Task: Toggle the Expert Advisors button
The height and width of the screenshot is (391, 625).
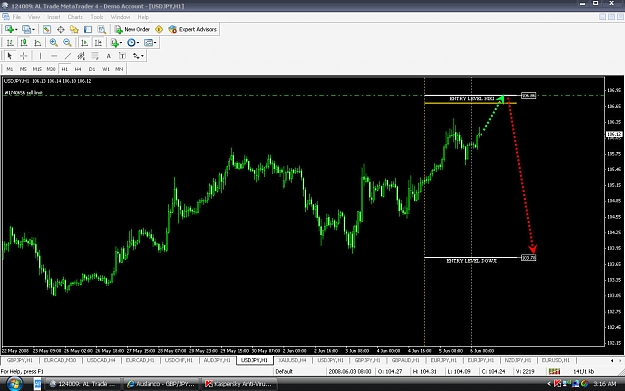Action: coord(193,29)
